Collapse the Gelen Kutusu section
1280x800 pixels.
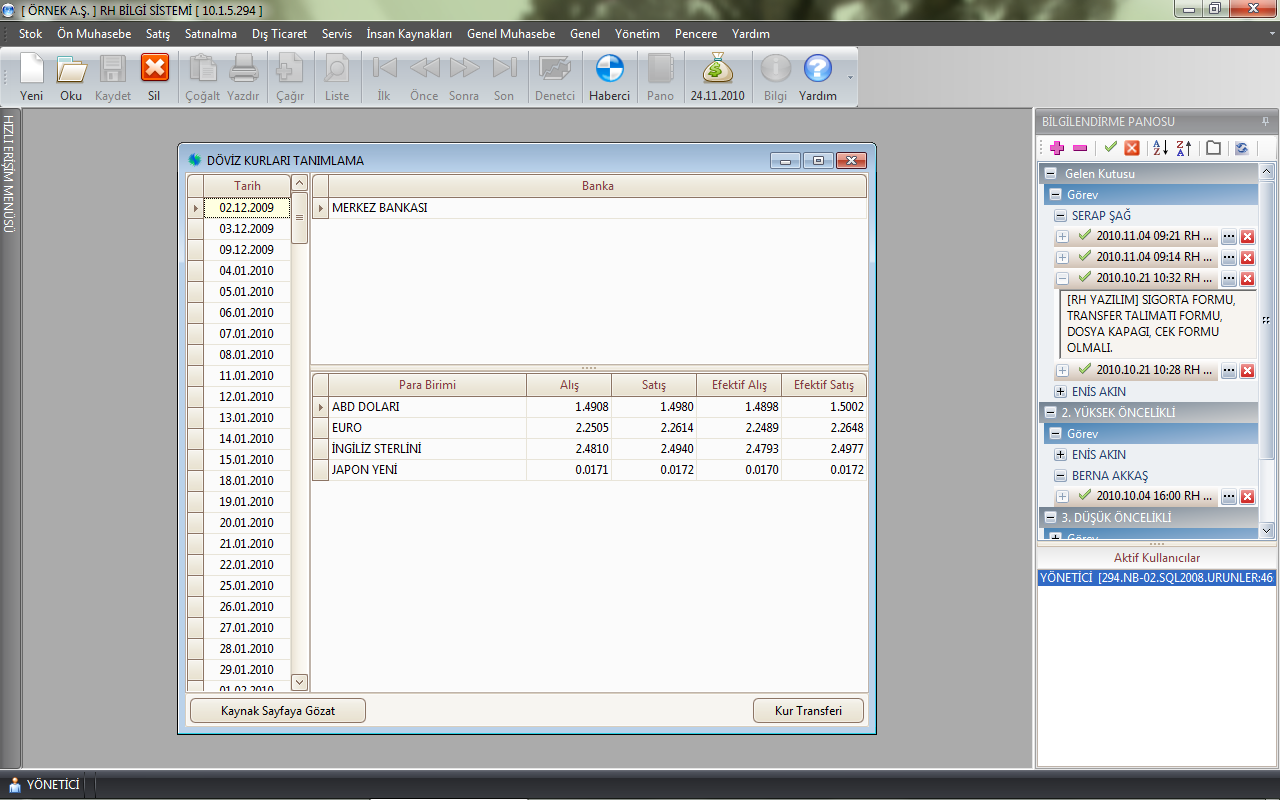pos(1051,174)
